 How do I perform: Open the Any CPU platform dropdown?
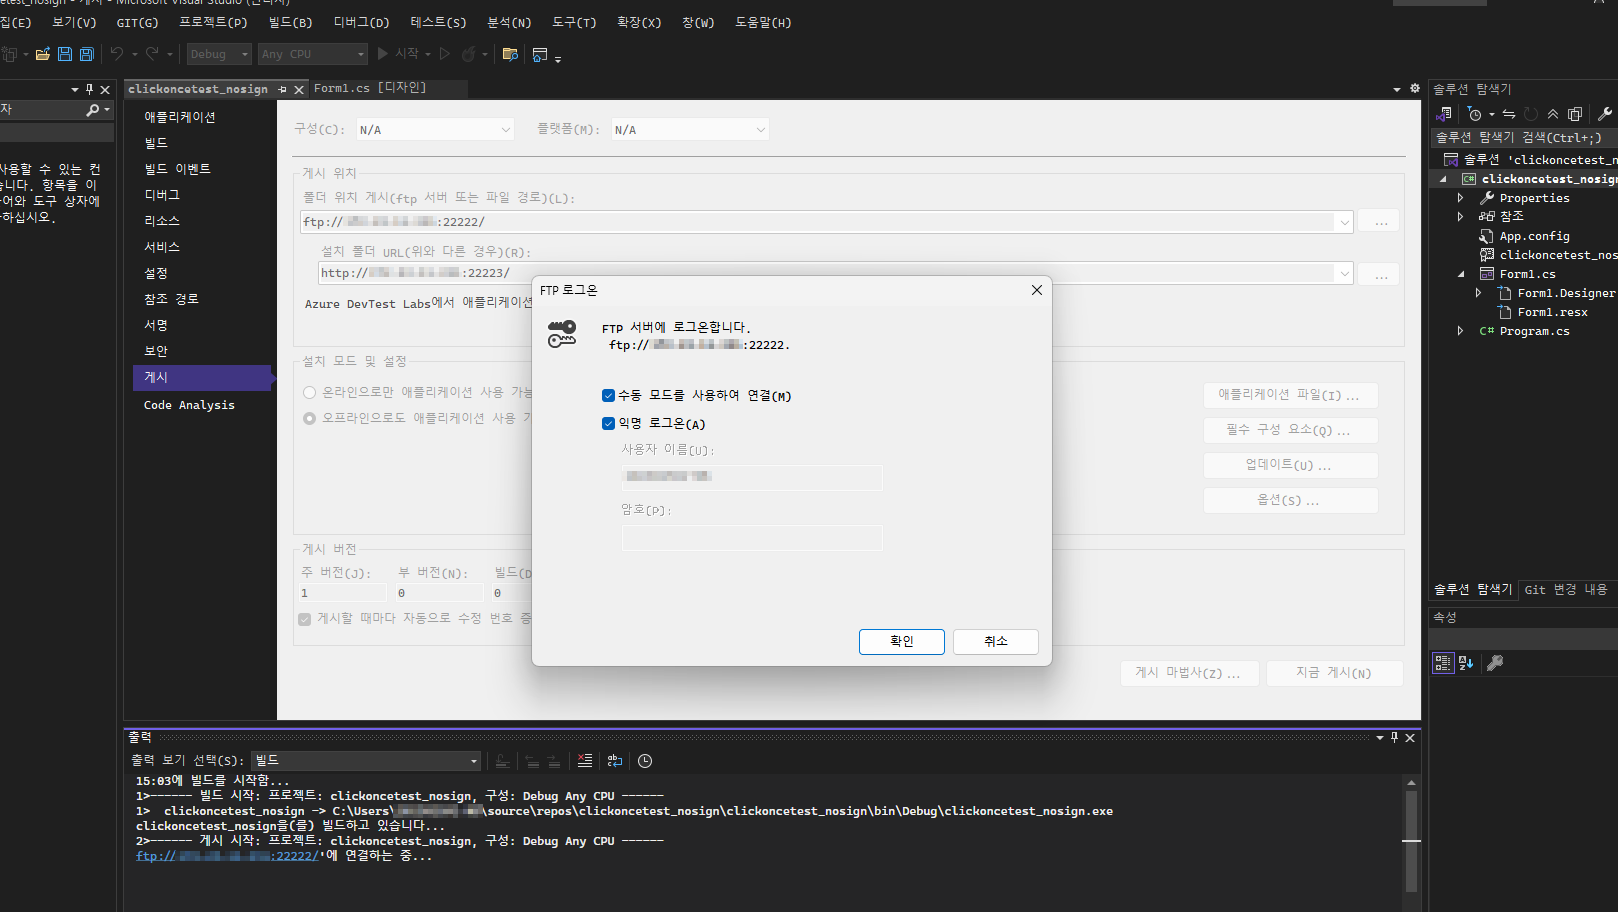(x=313, y=54)
